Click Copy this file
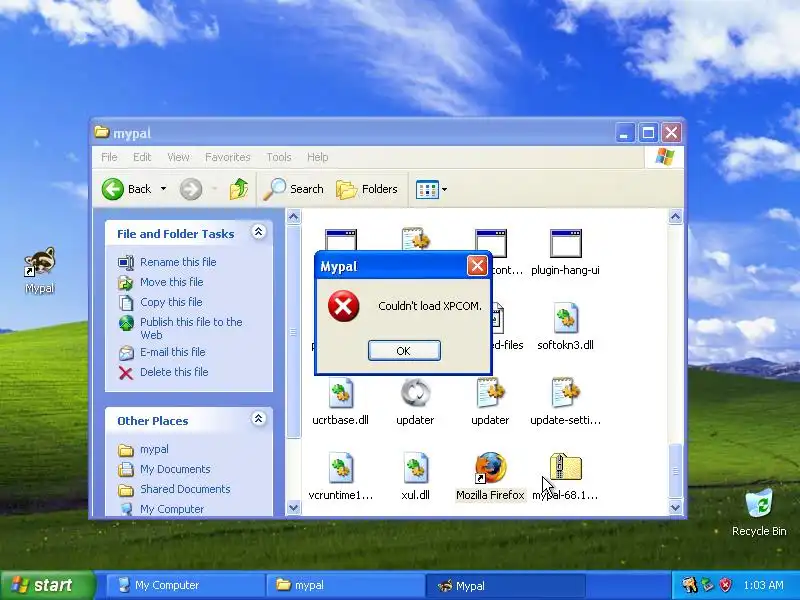Screen dimensions: 800x600 160,302
